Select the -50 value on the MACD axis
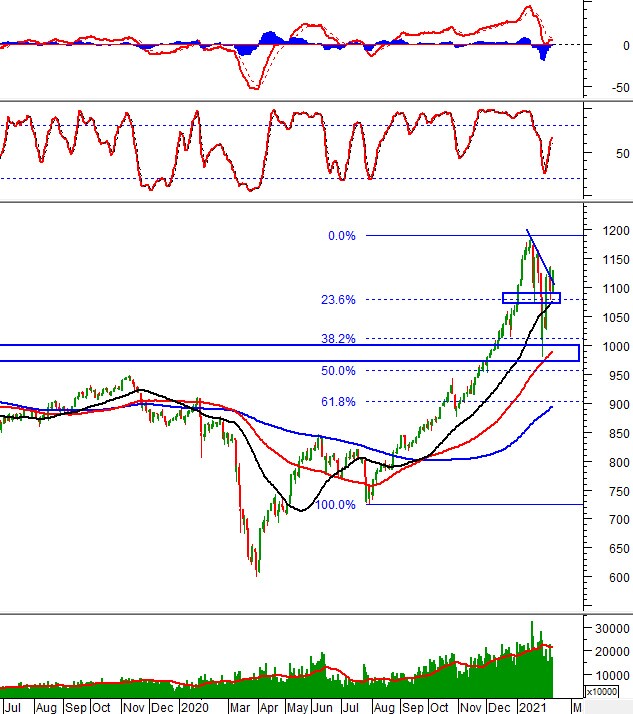The image size is (633, 714). point(621,87)
